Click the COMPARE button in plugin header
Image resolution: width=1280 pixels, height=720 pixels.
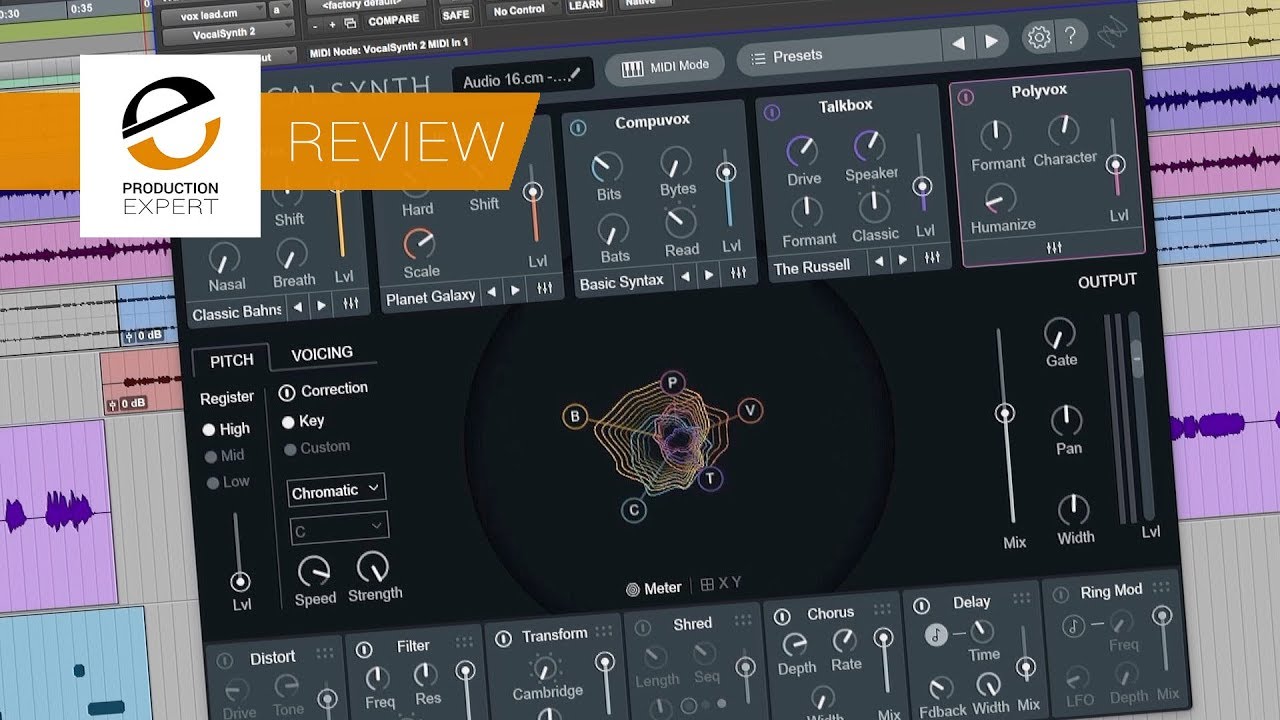coord(393,20)
